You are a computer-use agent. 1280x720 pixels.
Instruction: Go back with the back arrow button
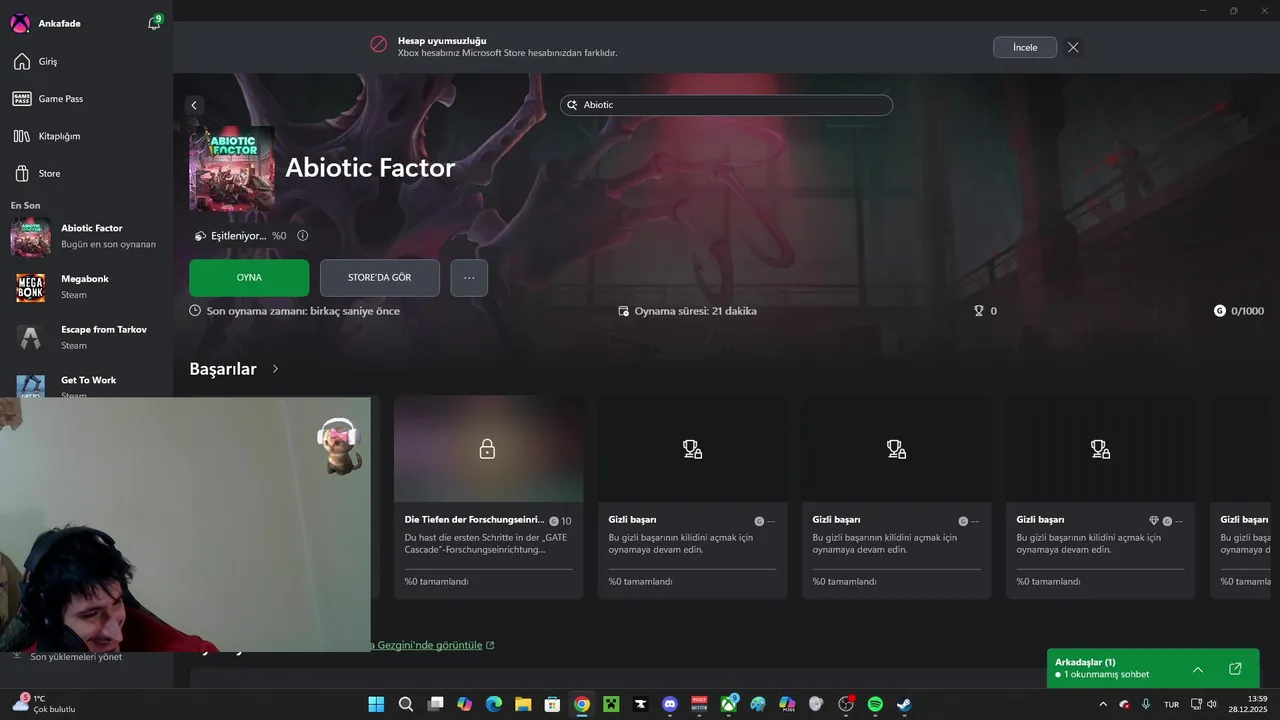tap(194, 105)
